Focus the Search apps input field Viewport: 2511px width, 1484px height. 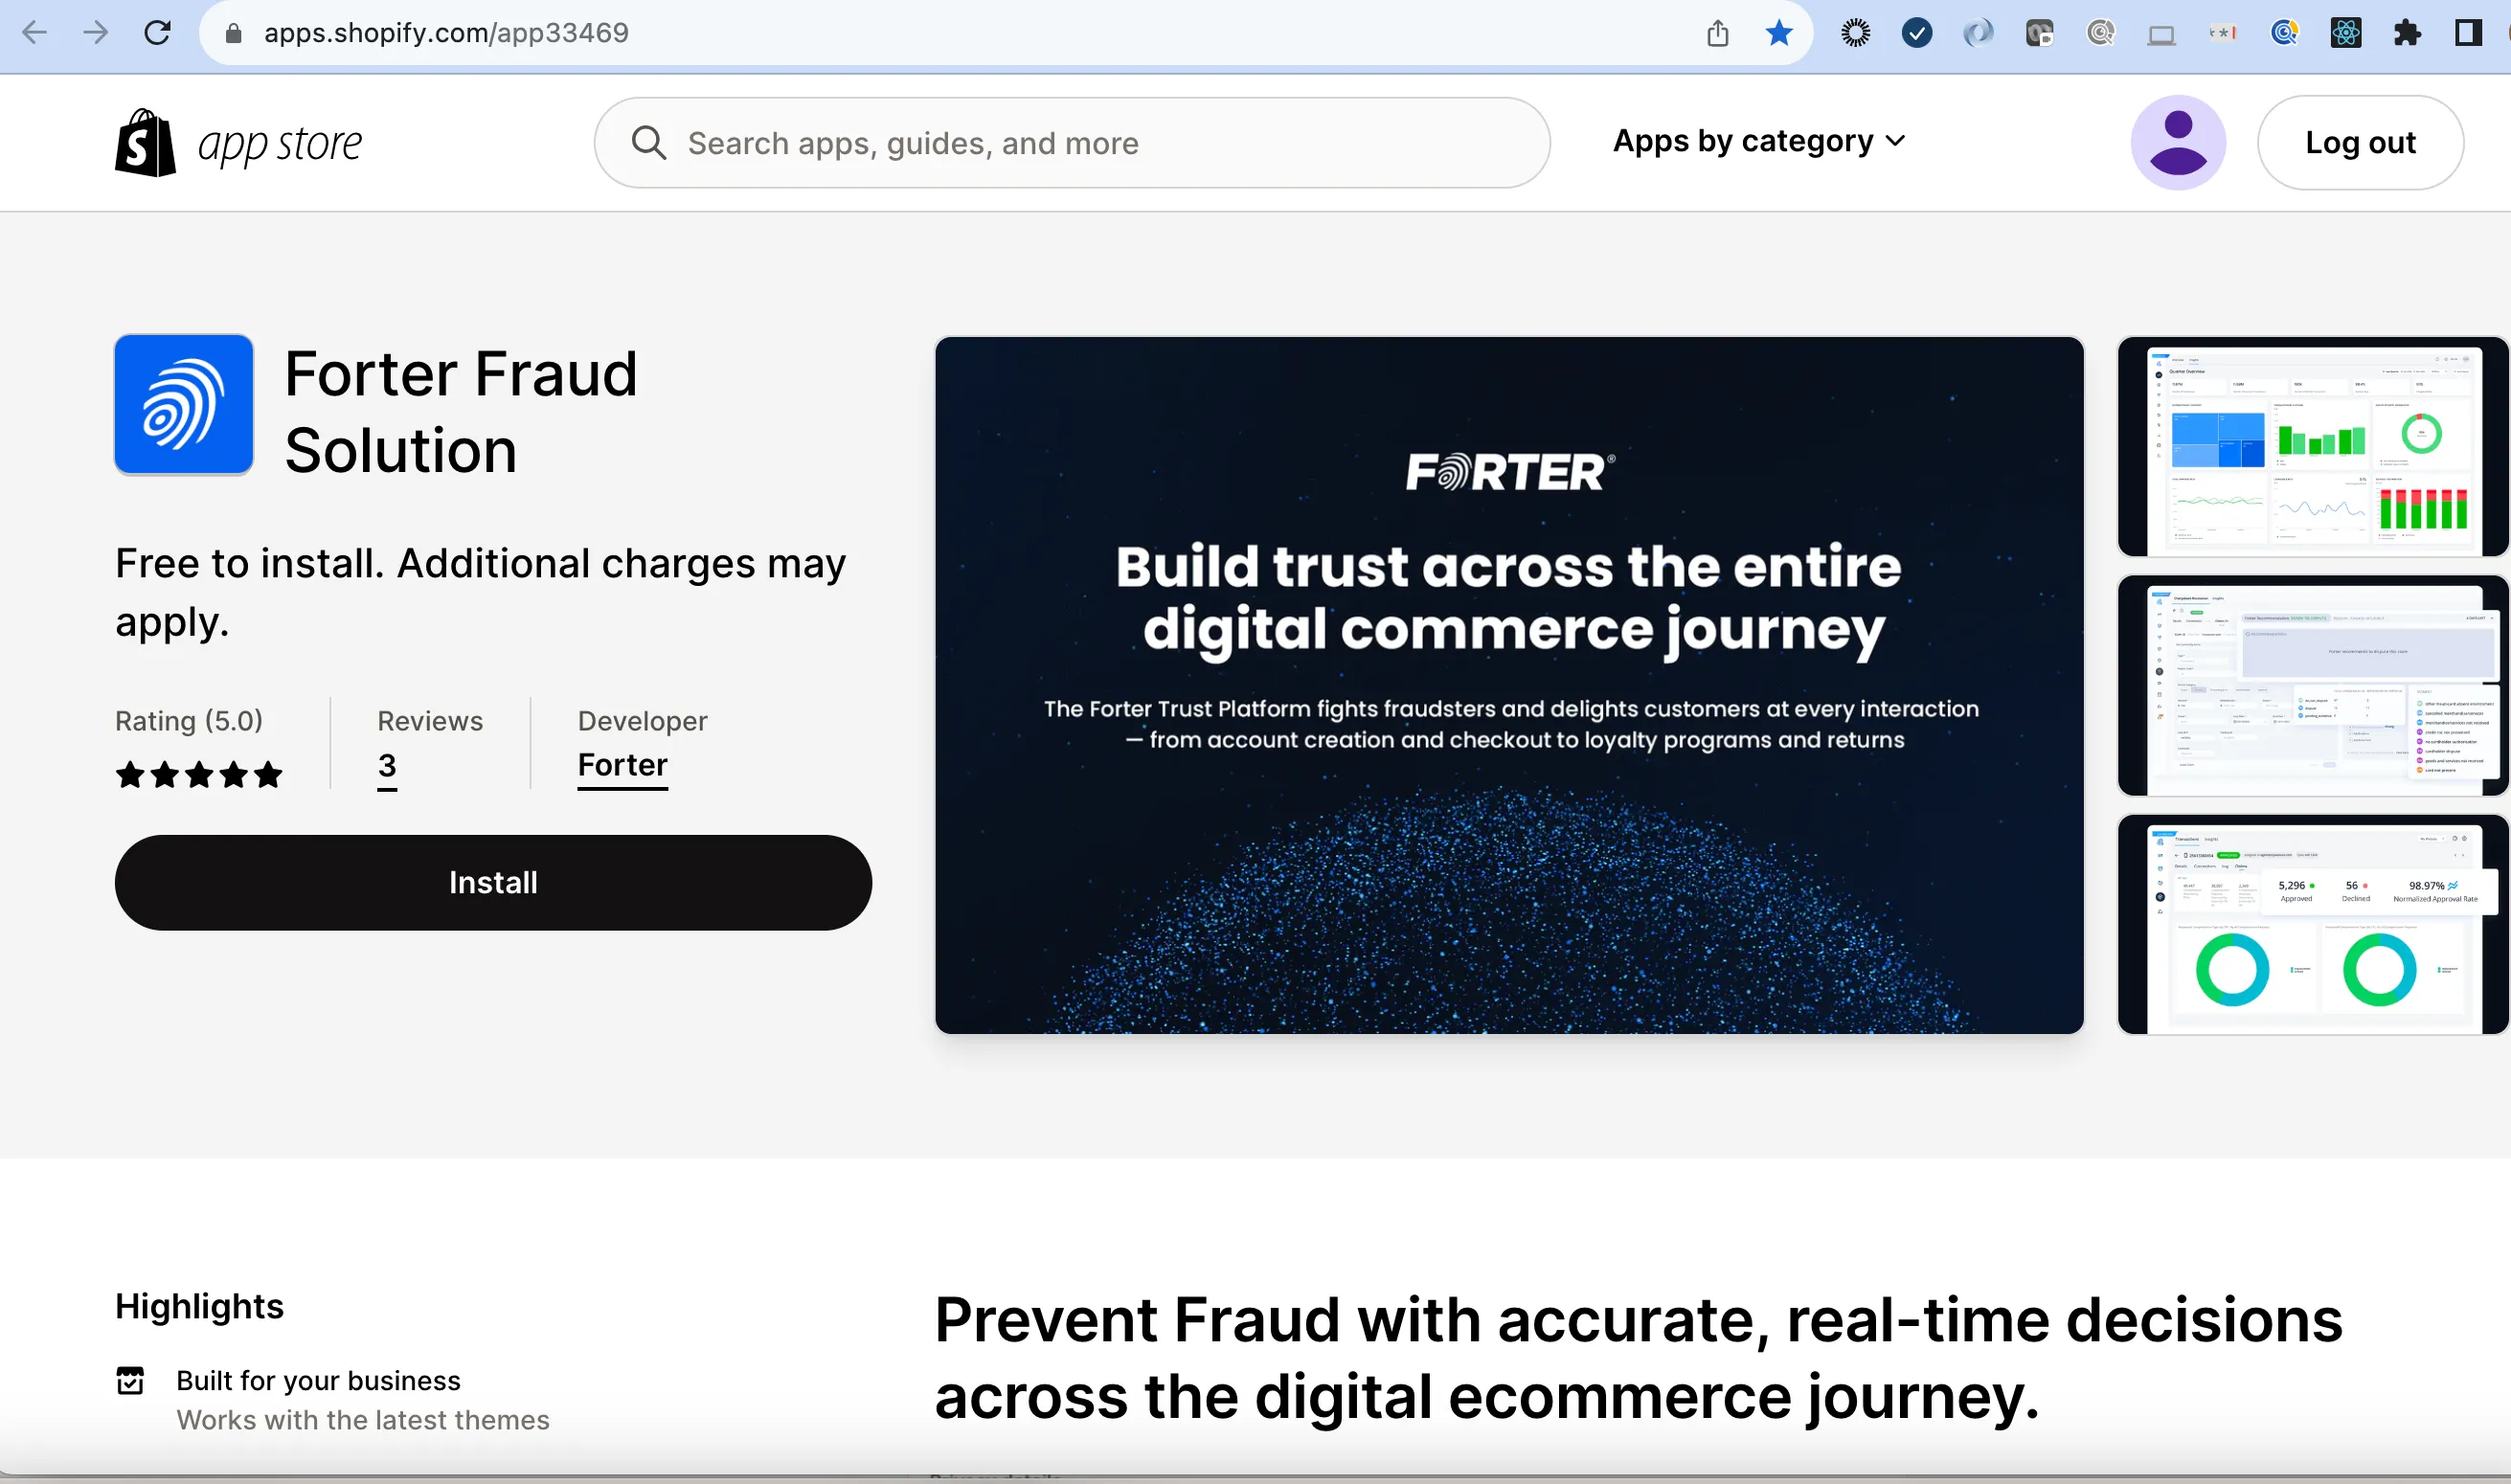pyautogui.click(x=1072, y=143)
